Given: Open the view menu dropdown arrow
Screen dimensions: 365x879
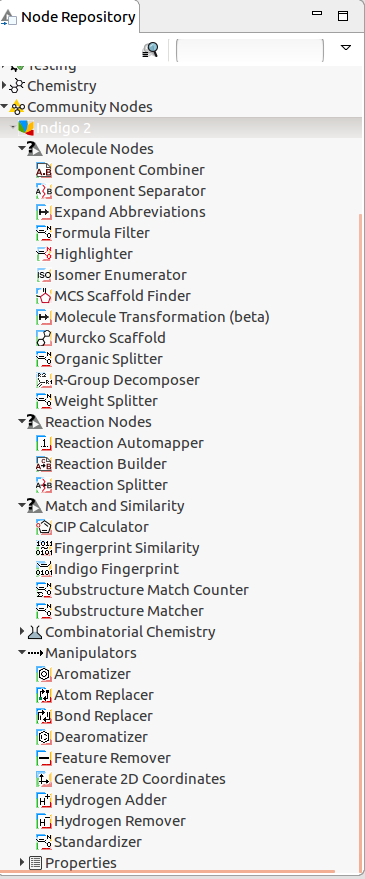Looking at the screenshot, I should [x=346, y=48].
